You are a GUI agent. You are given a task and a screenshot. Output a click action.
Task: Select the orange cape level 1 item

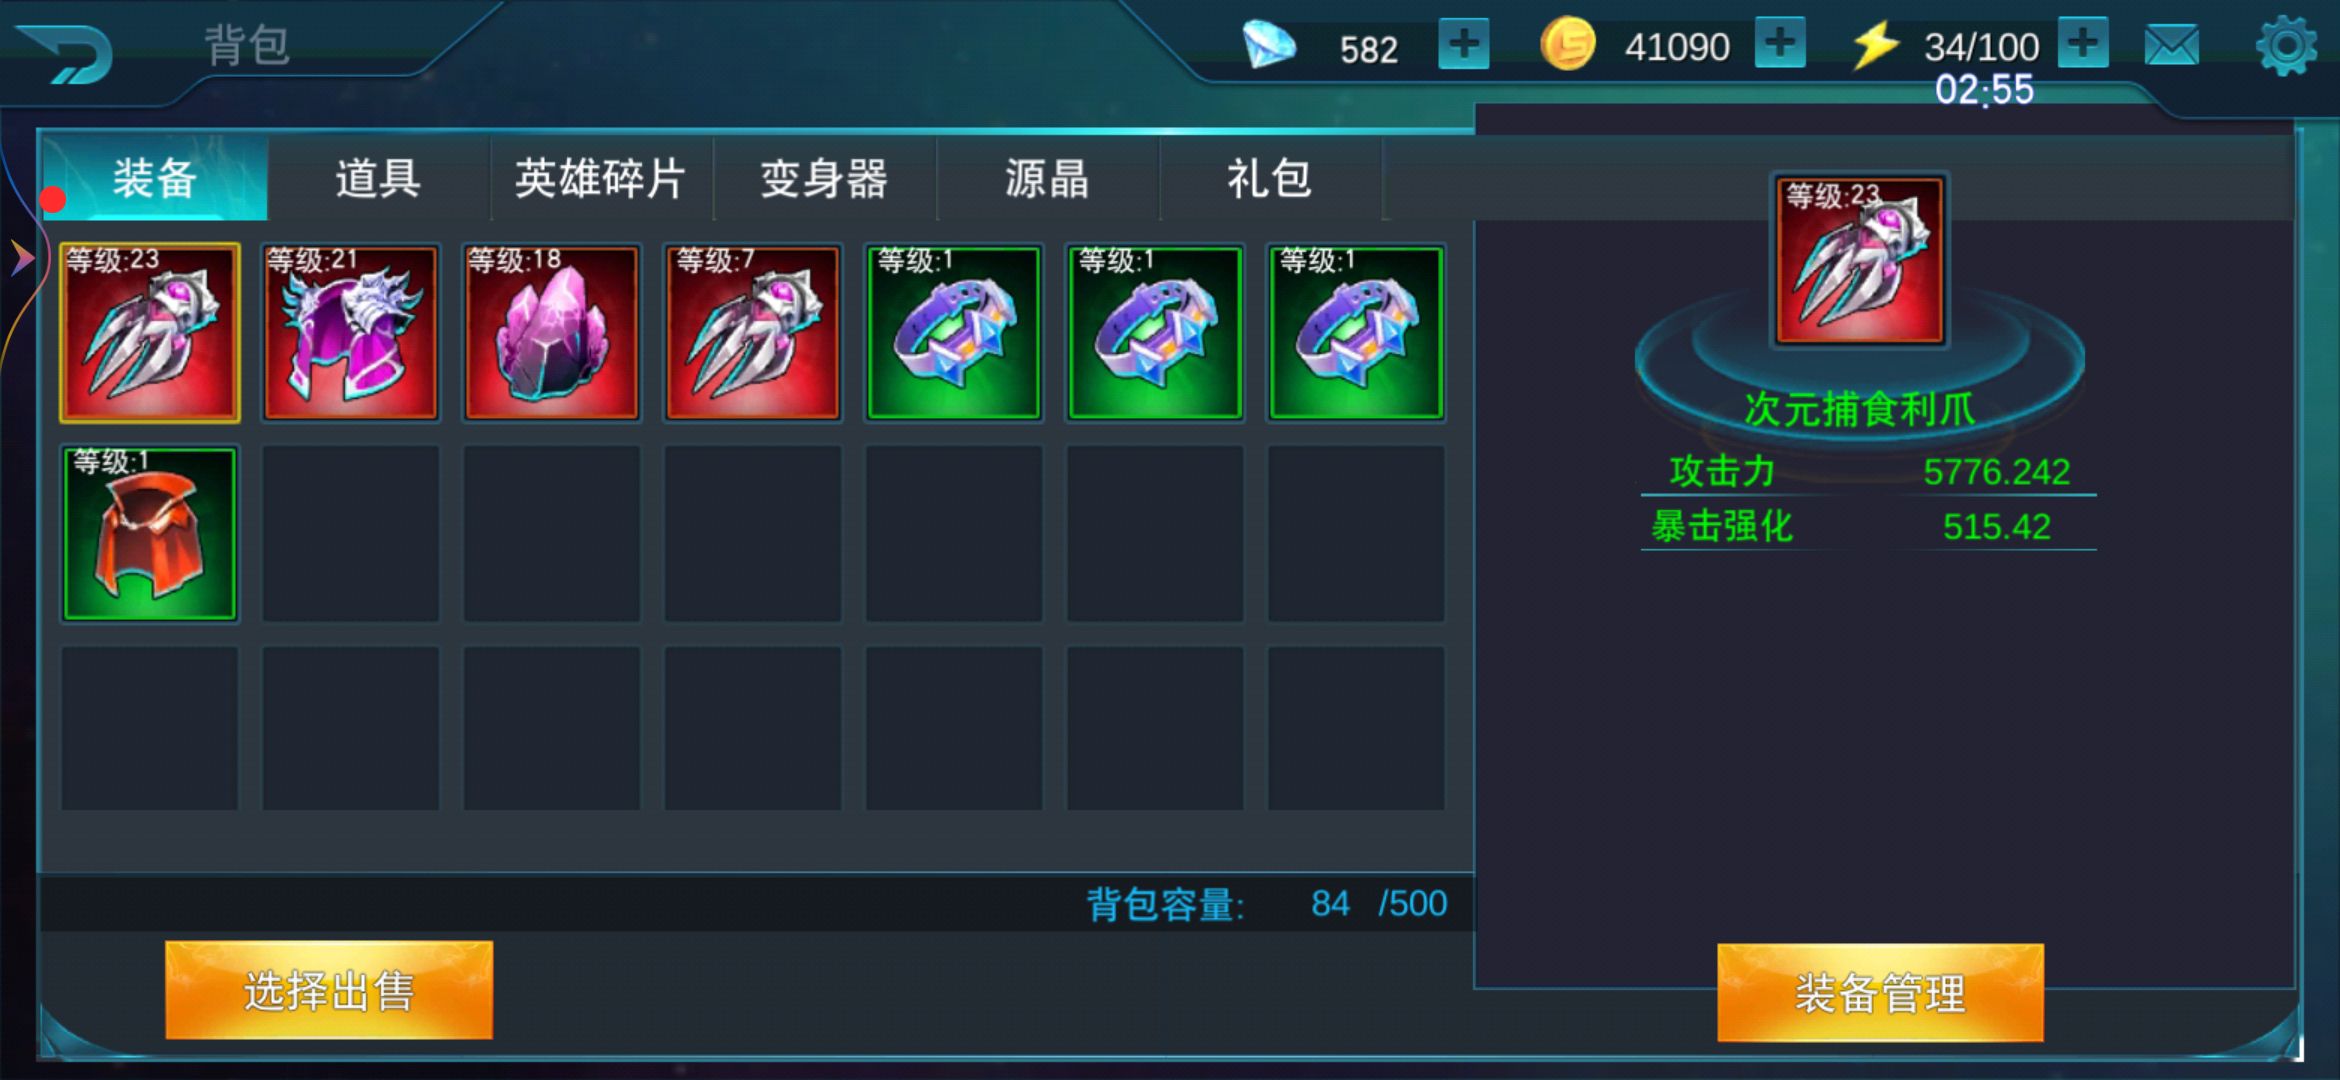[x=150, y=534]
